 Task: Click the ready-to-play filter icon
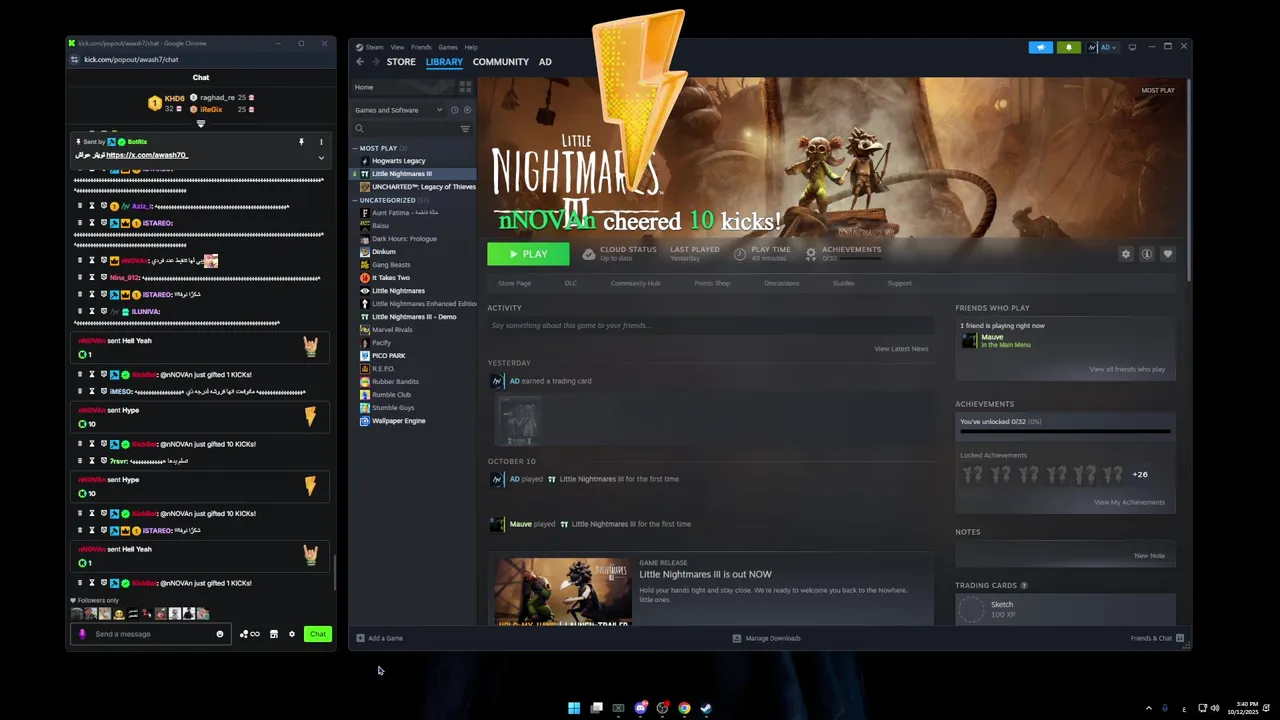coord(467,110)
